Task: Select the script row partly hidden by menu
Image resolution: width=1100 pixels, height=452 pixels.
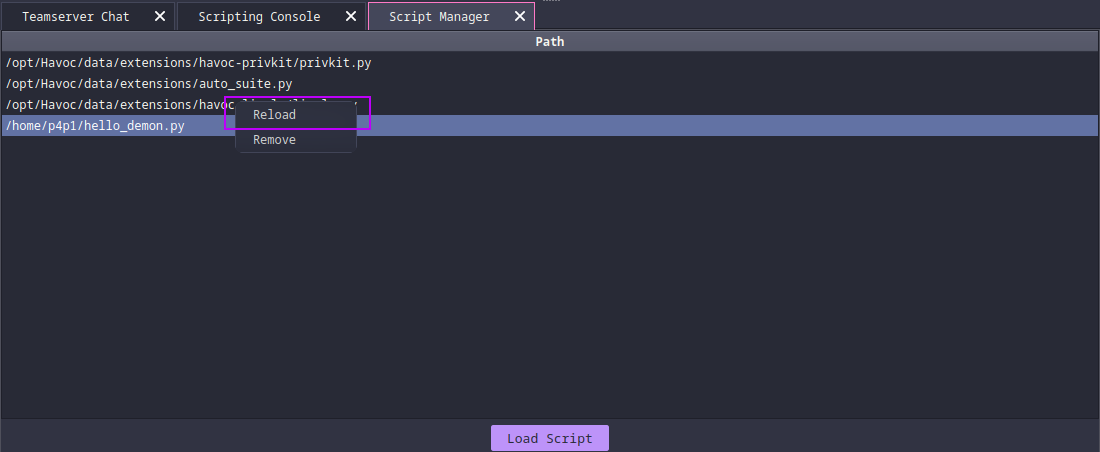Action: tap(110, 105)
